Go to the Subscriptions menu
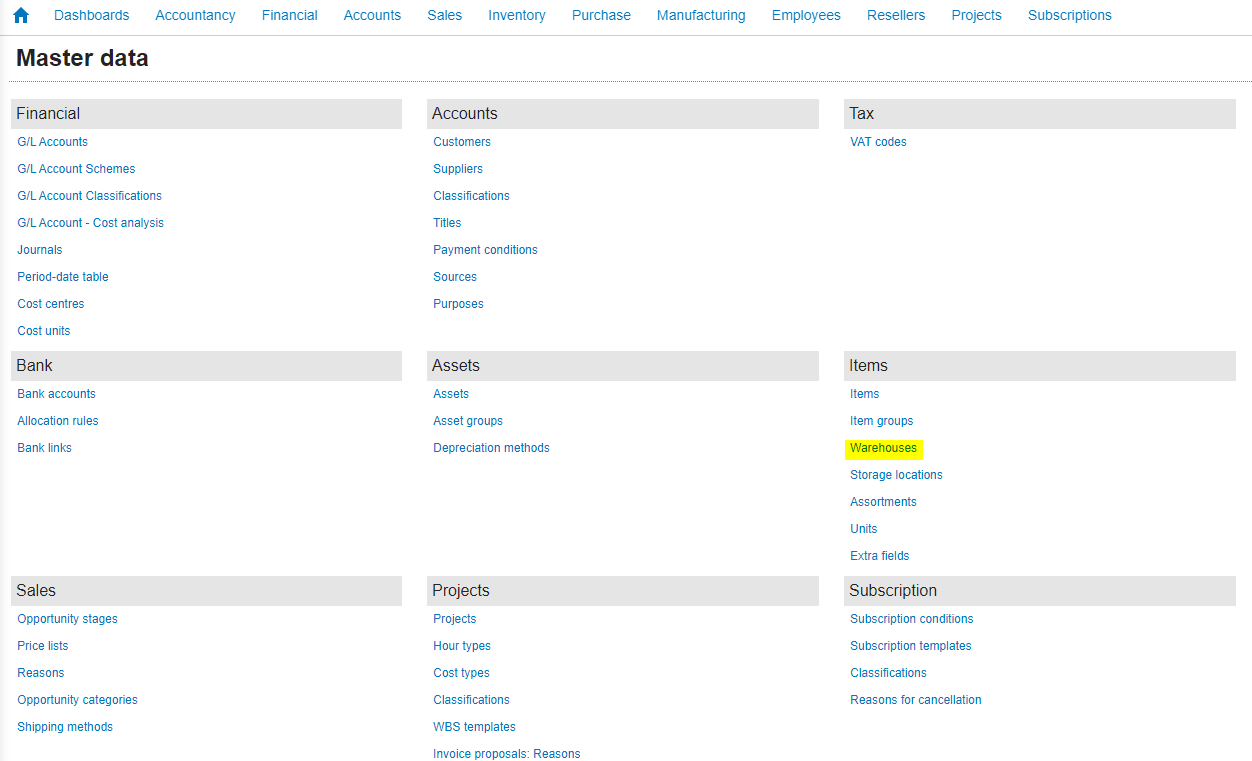The width and height of the screenshot is (1252, 761). 1069,15
